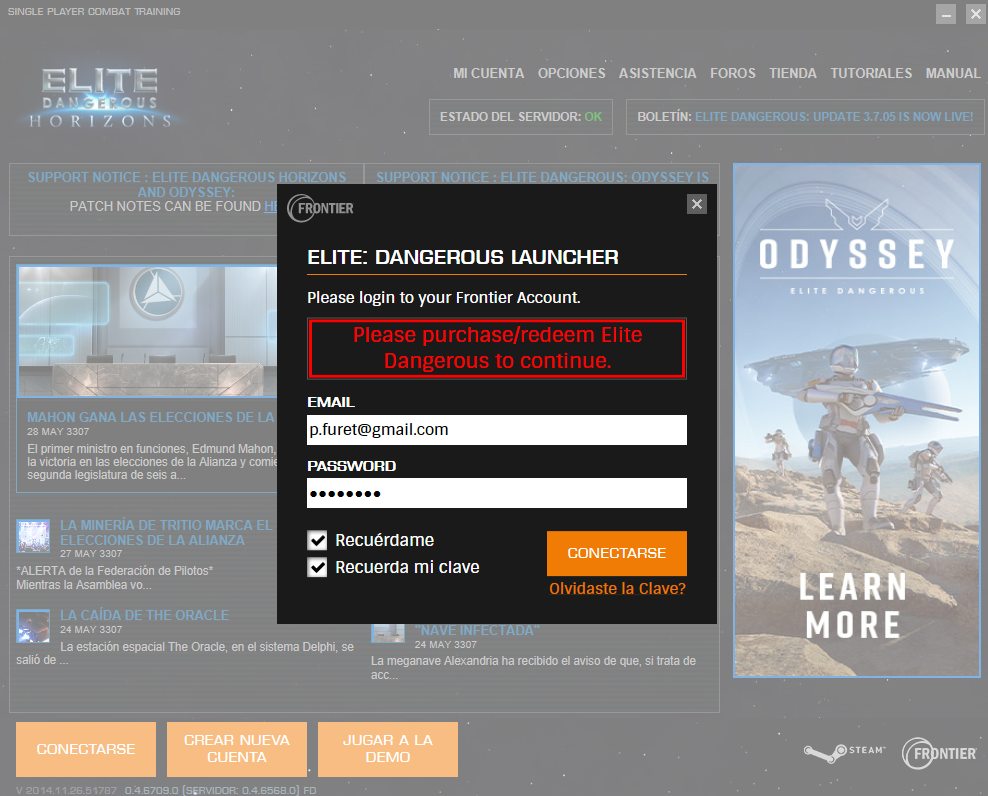Click the EMAIL input field
The width and height of the screenshot is (988, 796).
coord(497,430)
